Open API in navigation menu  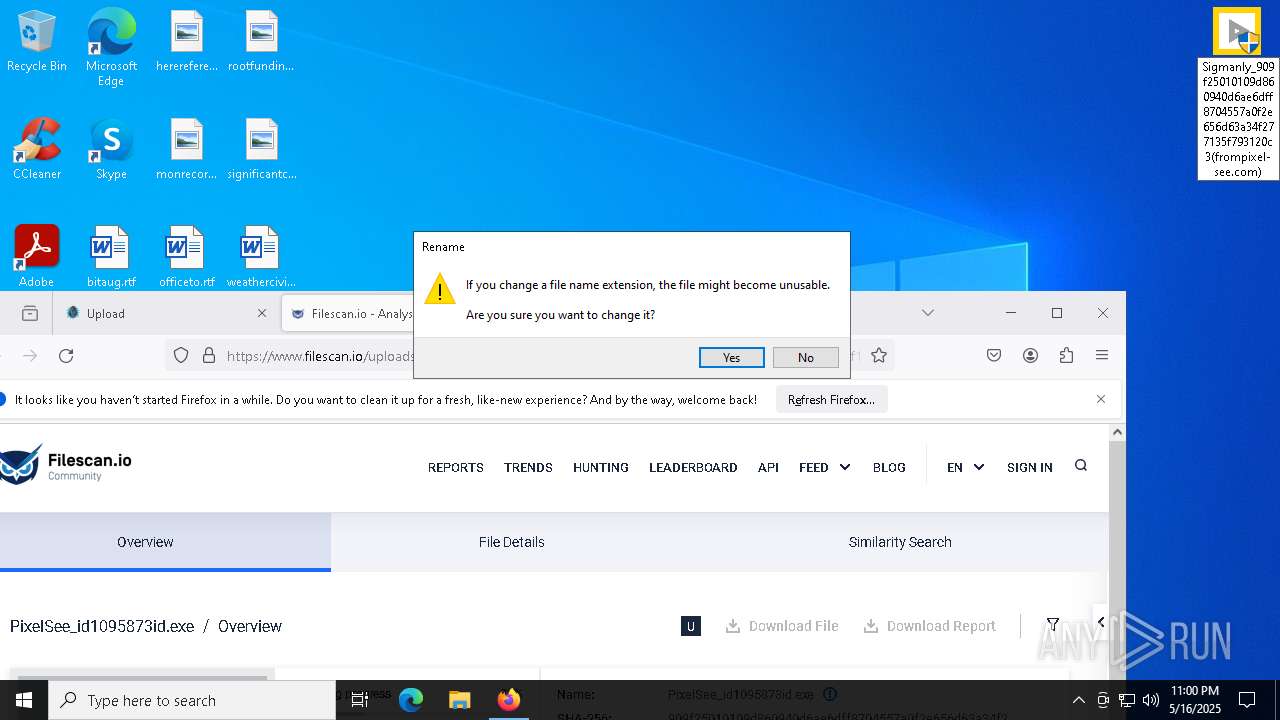tap(768, 467)
